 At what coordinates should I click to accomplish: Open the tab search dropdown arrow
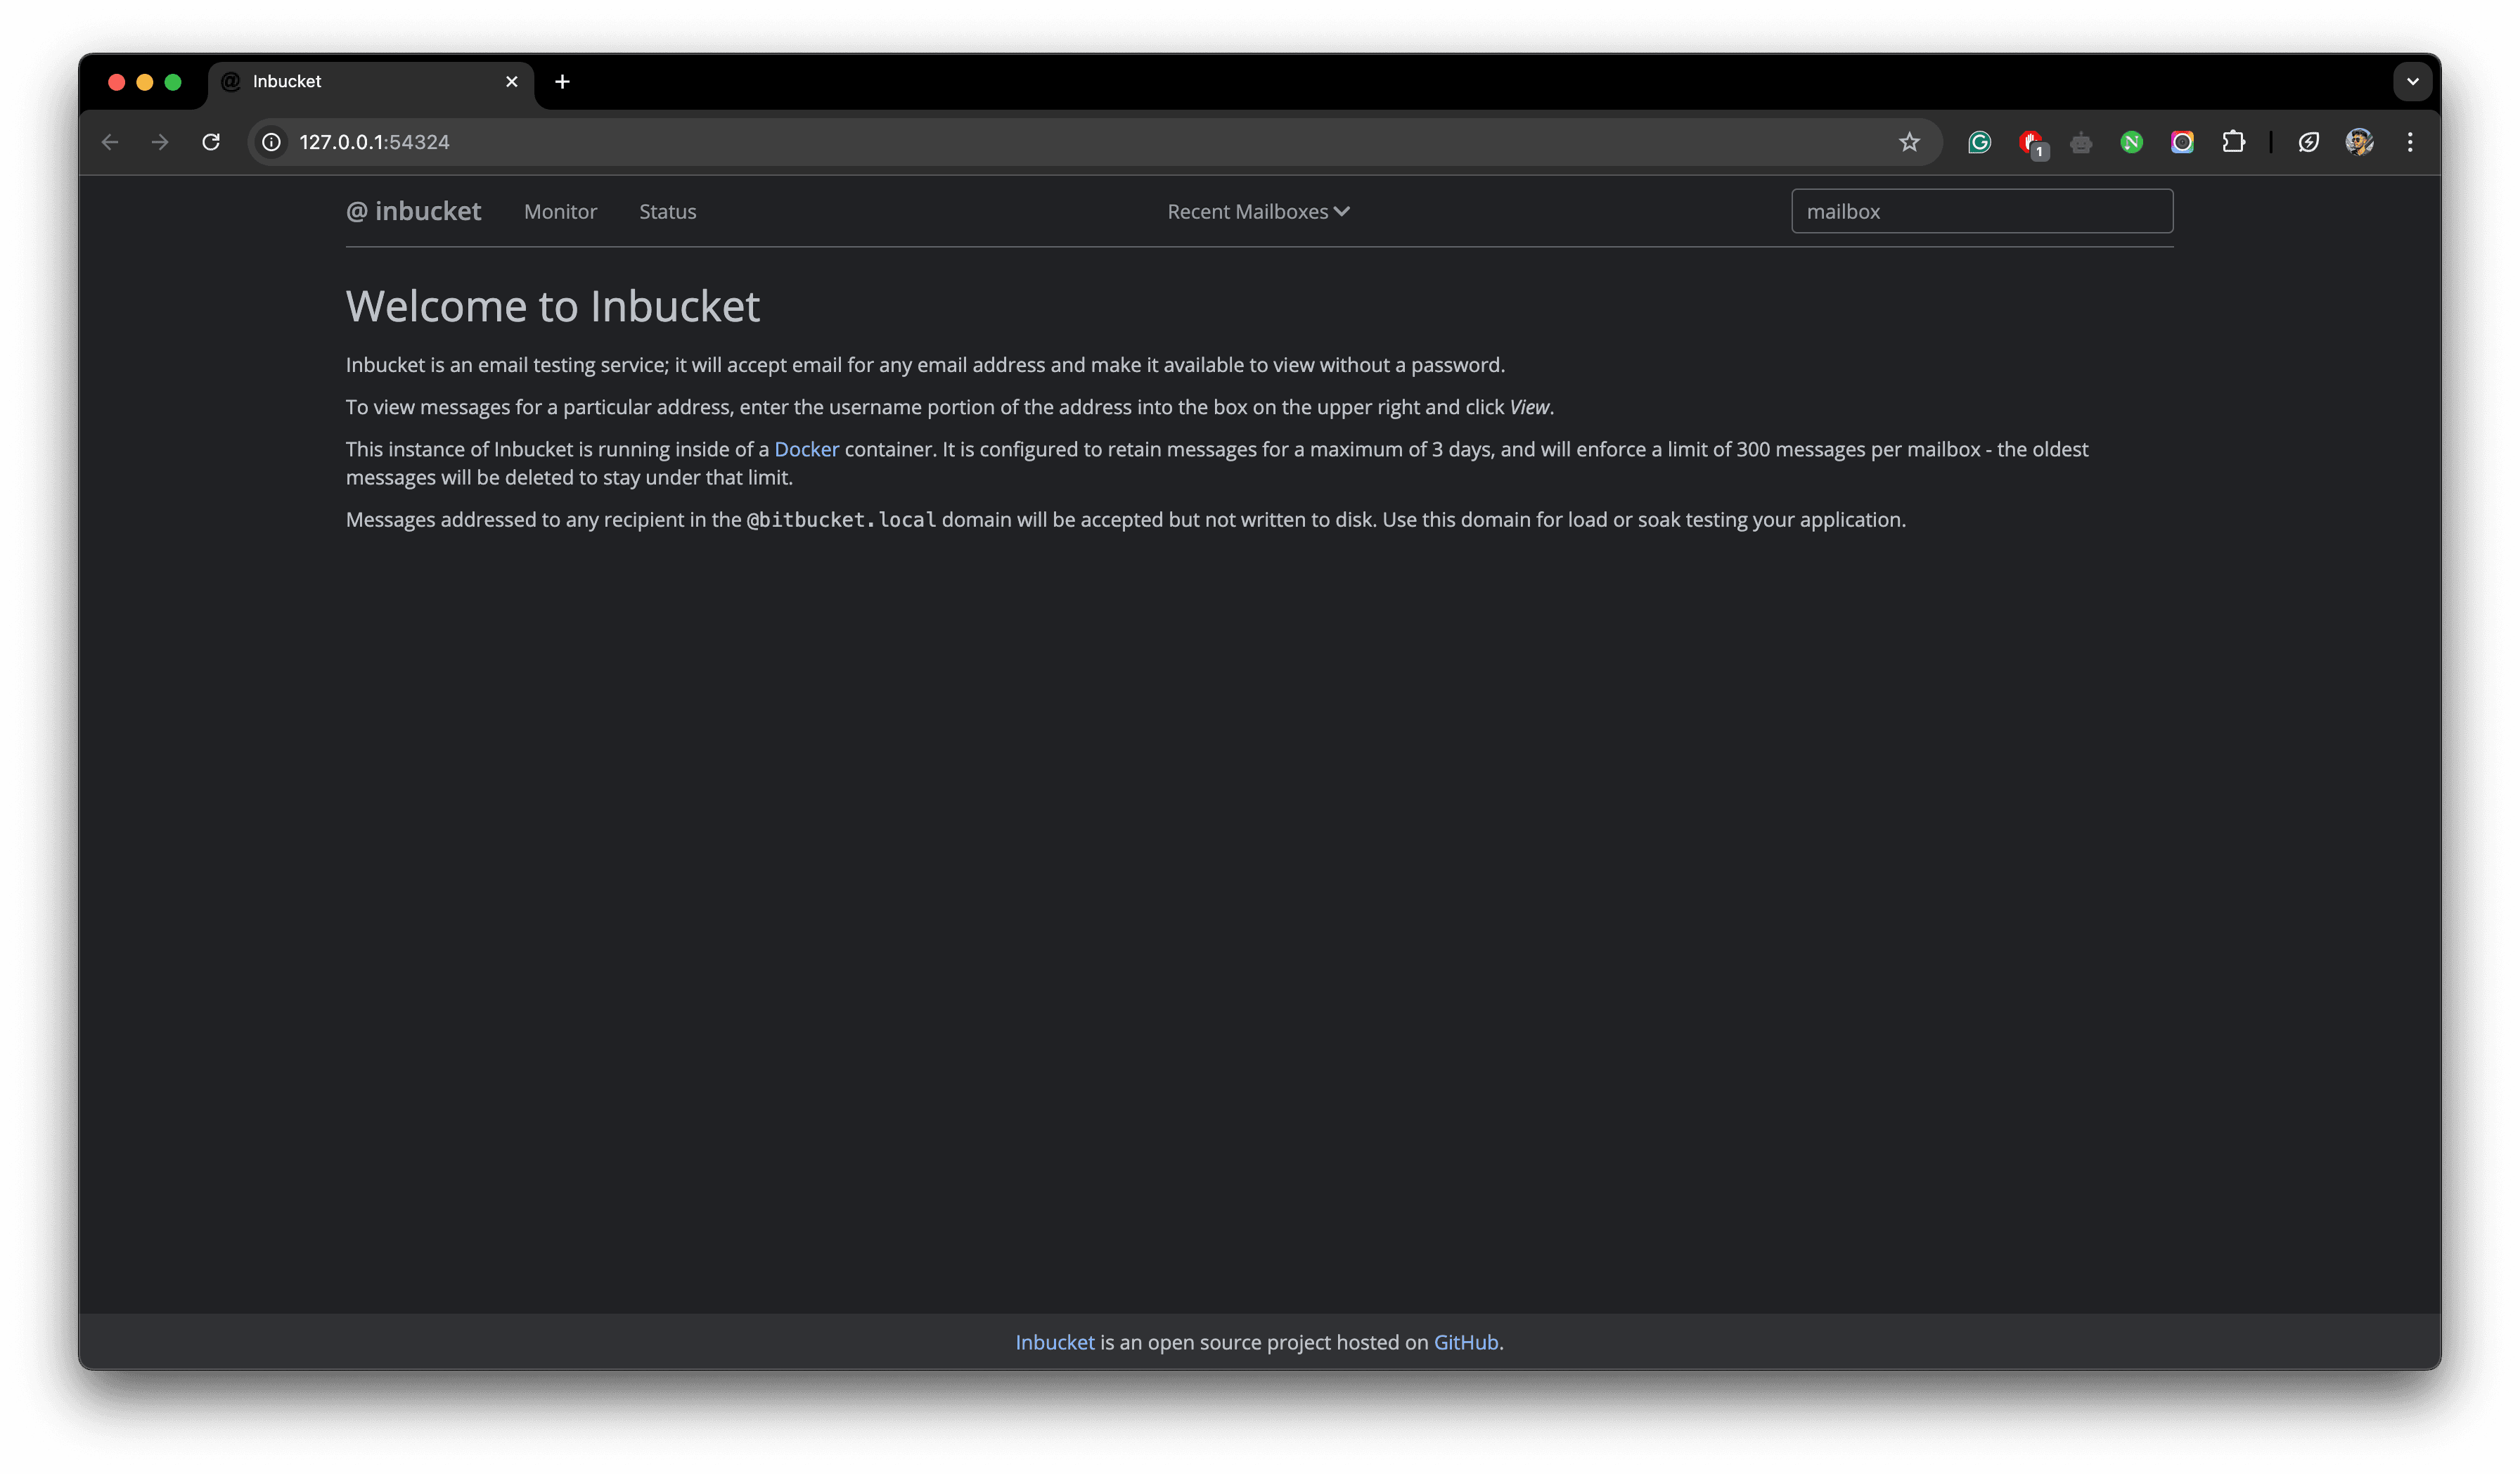tap(2412, 82)
